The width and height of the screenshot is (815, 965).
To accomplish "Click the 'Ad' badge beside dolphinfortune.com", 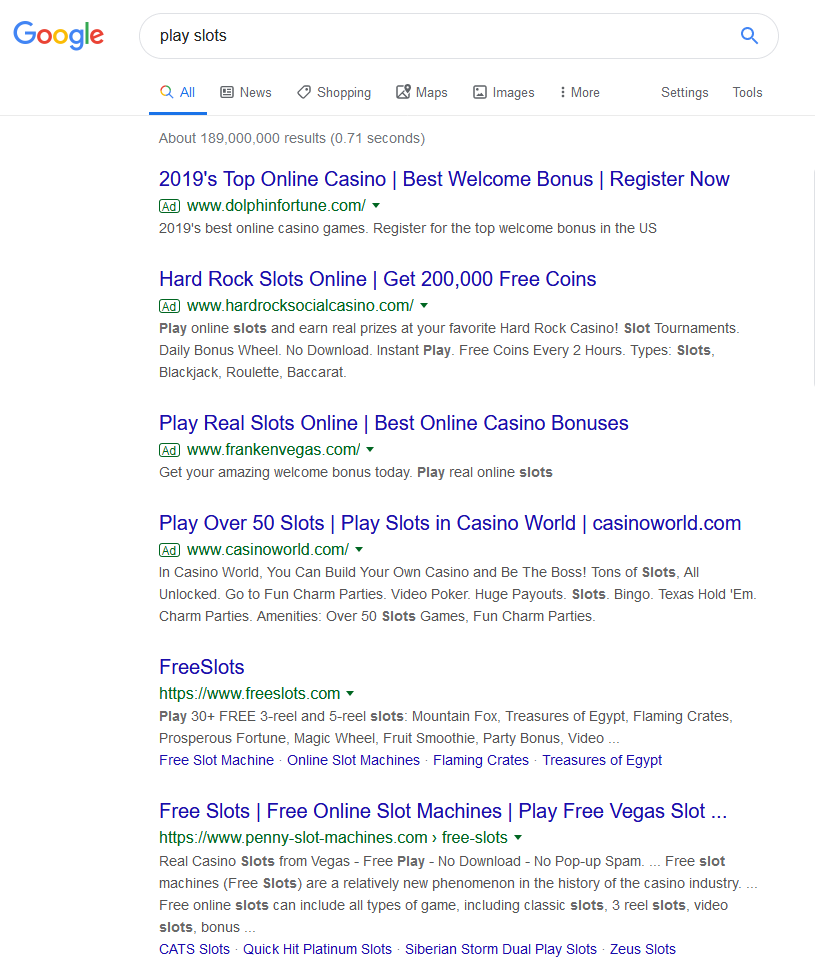I will point(169,206).
